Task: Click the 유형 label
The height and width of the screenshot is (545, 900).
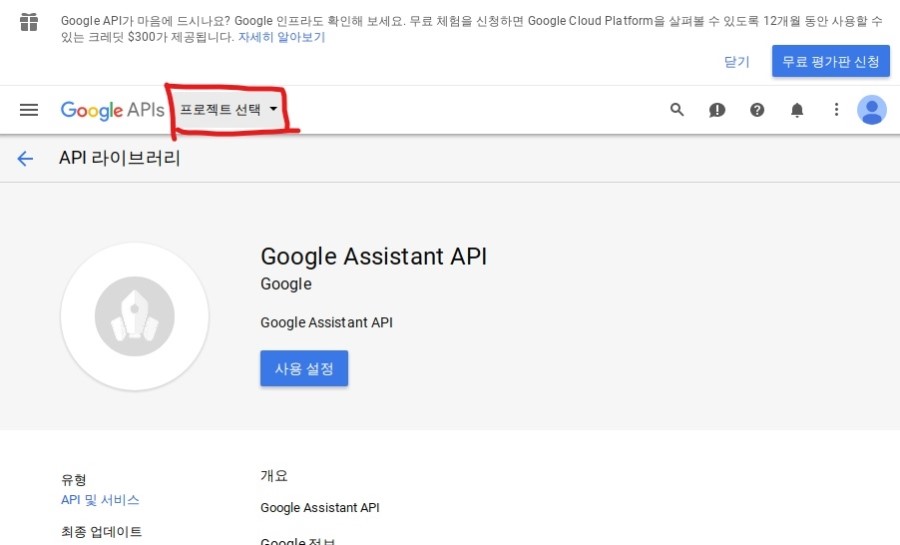Action: pos(73,480)
